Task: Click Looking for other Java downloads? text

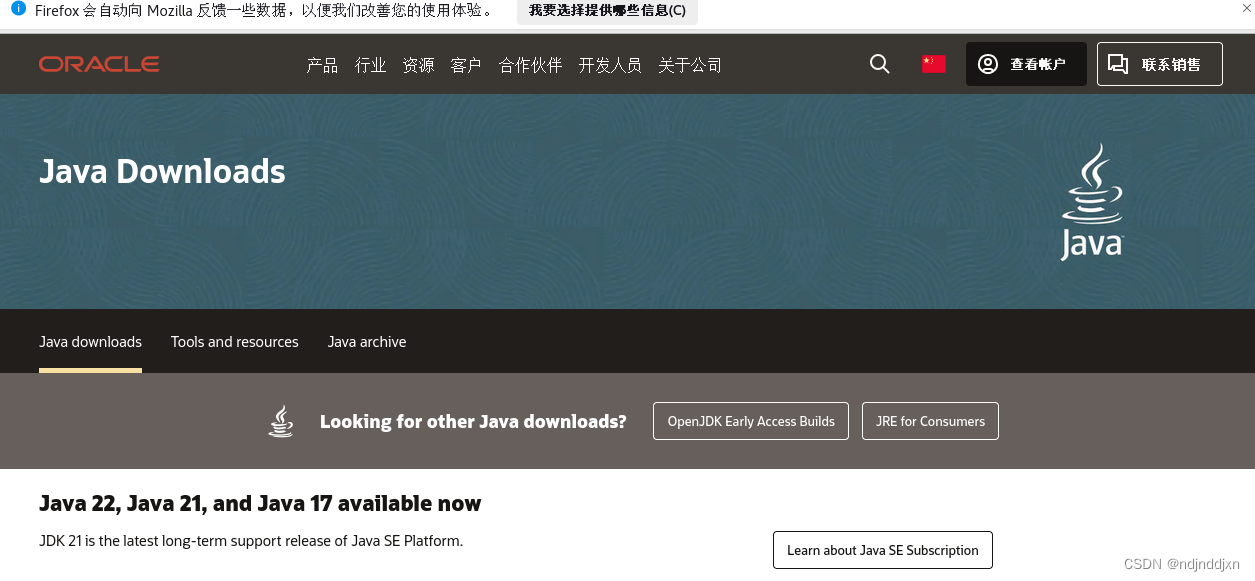Action: point(473,421)
